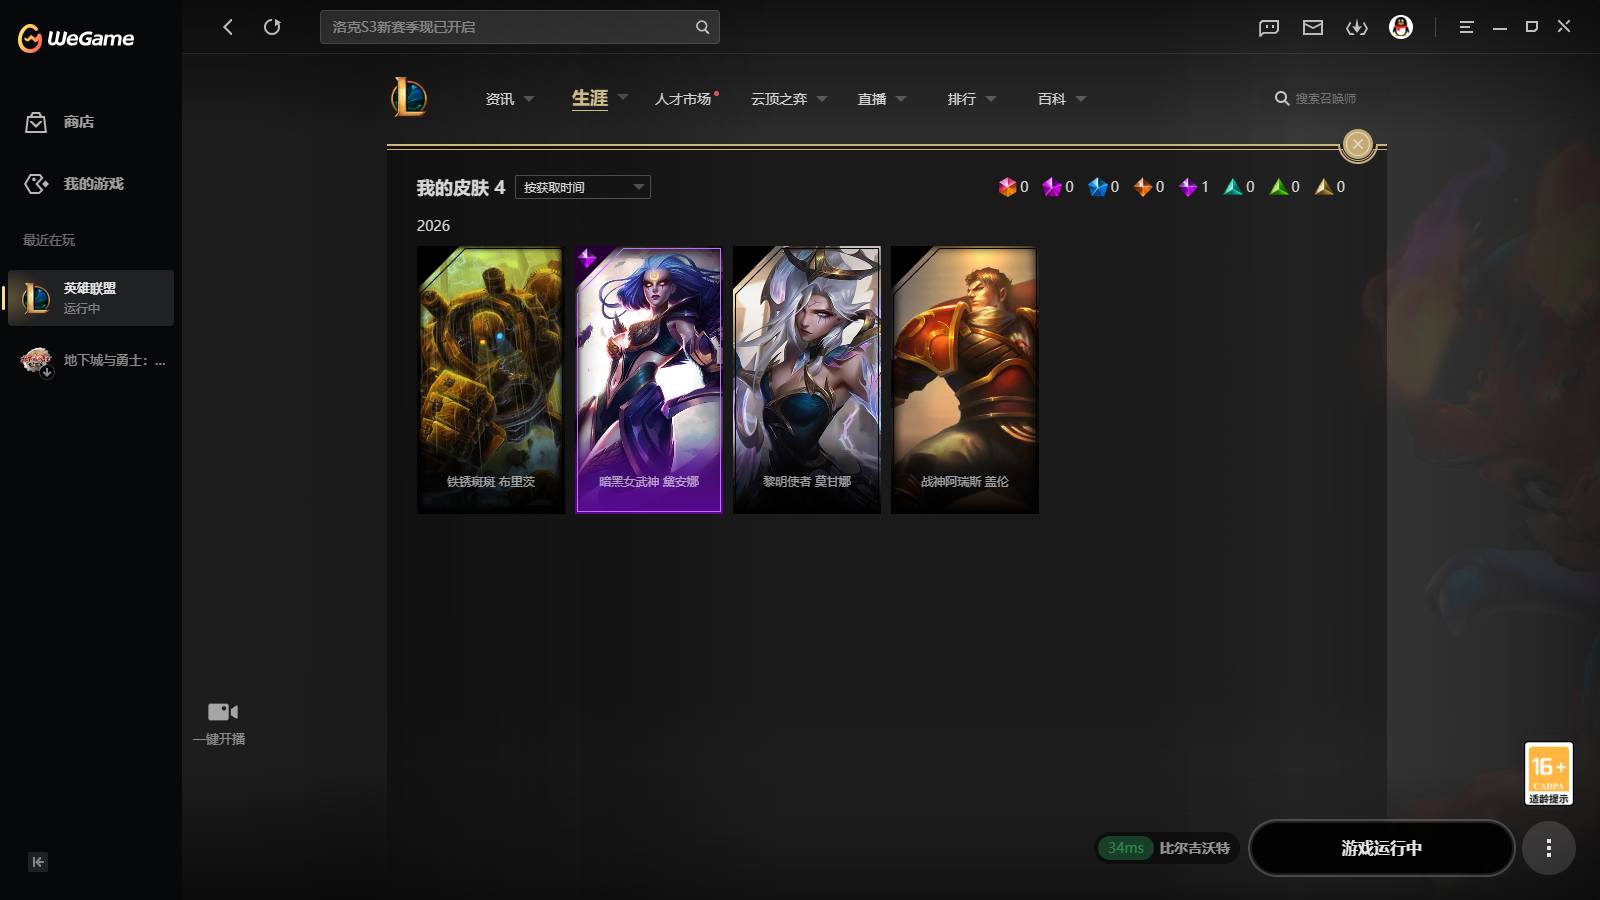The width and height of the screenshot is (1600, 900).
Task: Click the 最近在玩 section label
Action: (49, 240)
